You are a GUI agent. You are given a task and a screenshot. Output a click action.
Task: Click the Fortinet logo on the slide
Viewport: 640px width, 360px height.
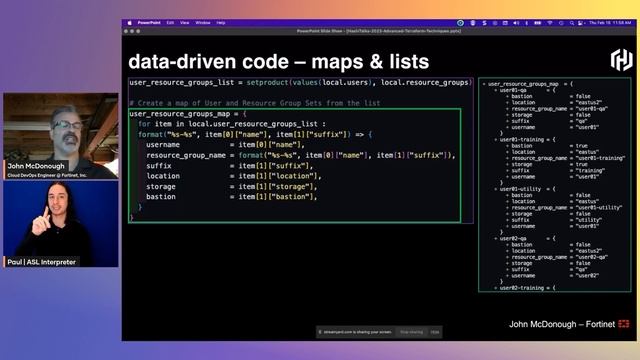624,324
